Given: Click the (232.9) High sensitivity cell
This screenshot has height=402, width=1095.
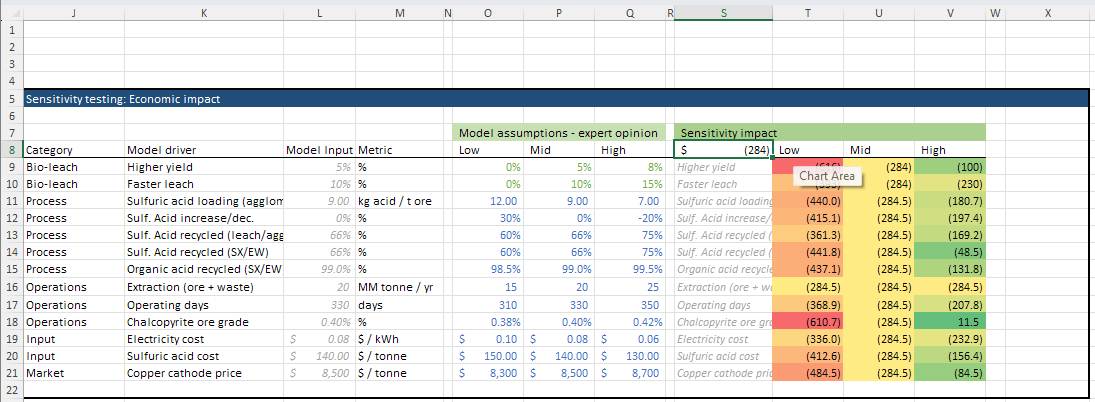Looking at the screenshot, I should 950,339.
